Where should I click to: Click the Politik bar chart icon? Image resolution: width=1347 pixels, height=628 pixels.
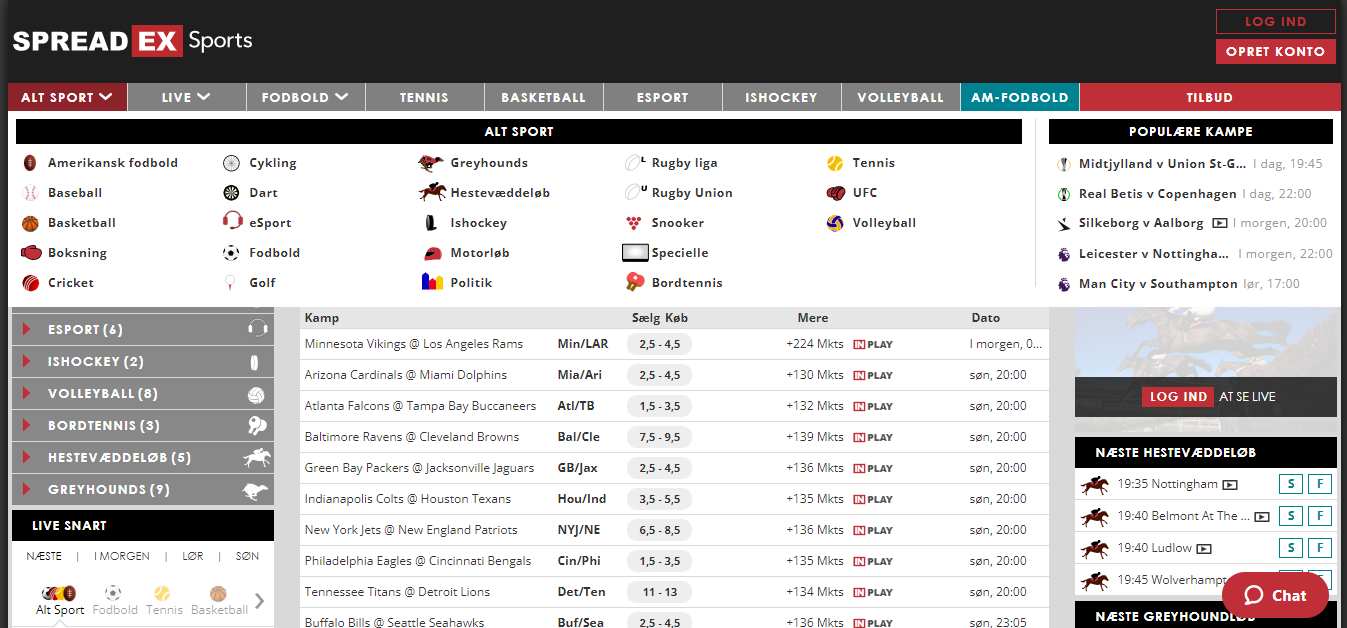(x=432, y=282)
